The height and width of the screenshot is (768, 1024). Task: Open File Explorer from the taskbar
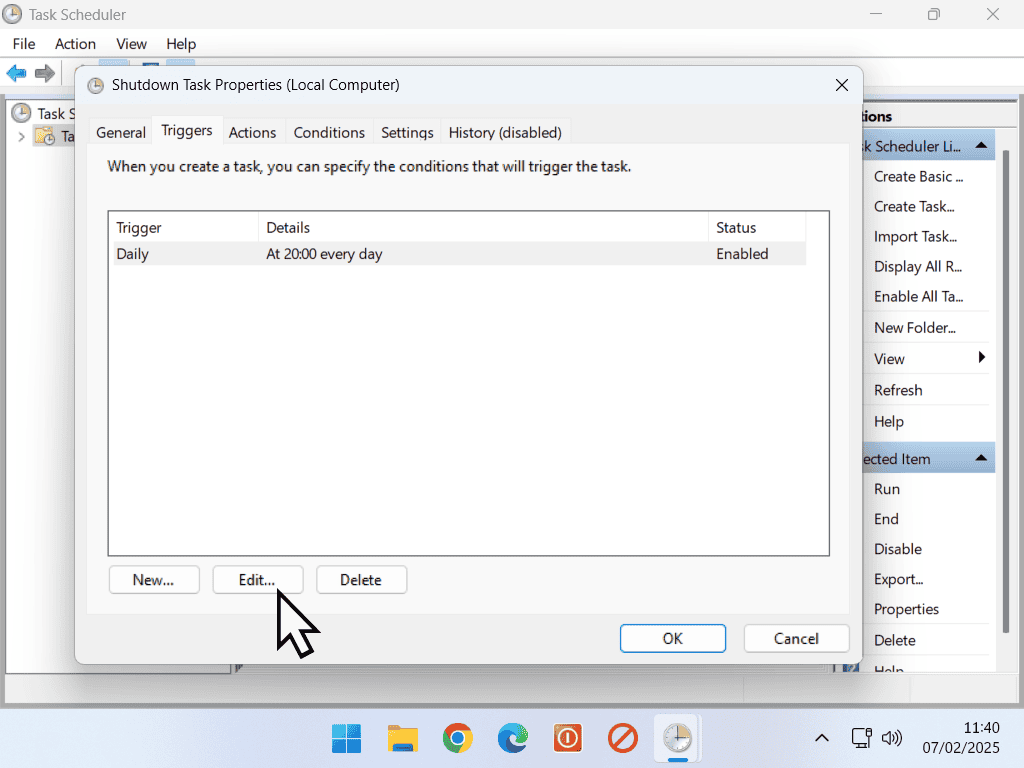pos(403,739)
